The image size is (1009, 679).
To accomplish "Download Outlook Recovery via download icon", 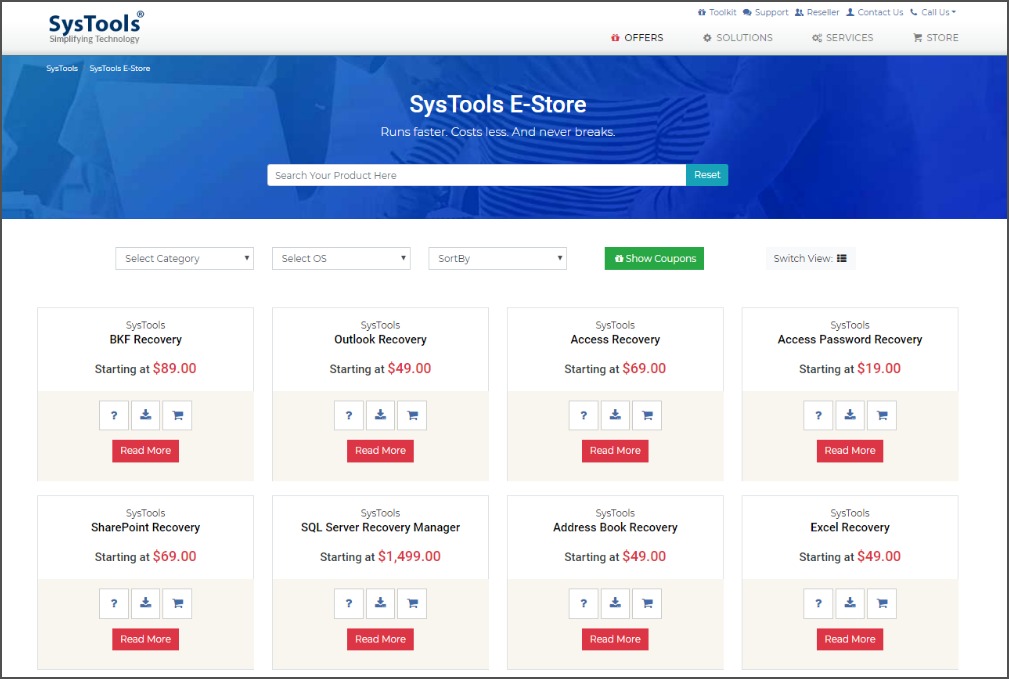I will pos(380,415).
